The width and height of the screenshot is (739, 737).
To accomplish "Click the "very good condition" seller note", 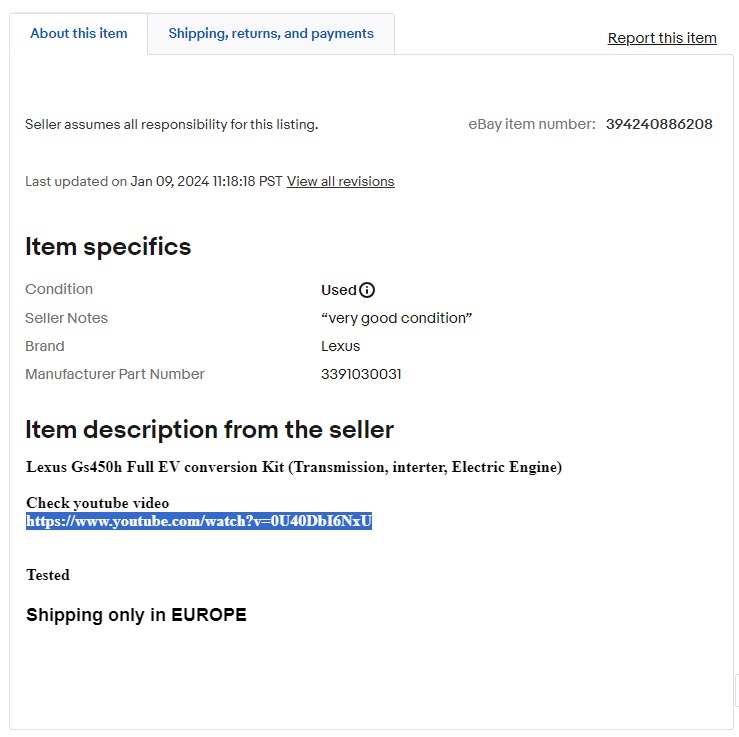I will (396, 318).
